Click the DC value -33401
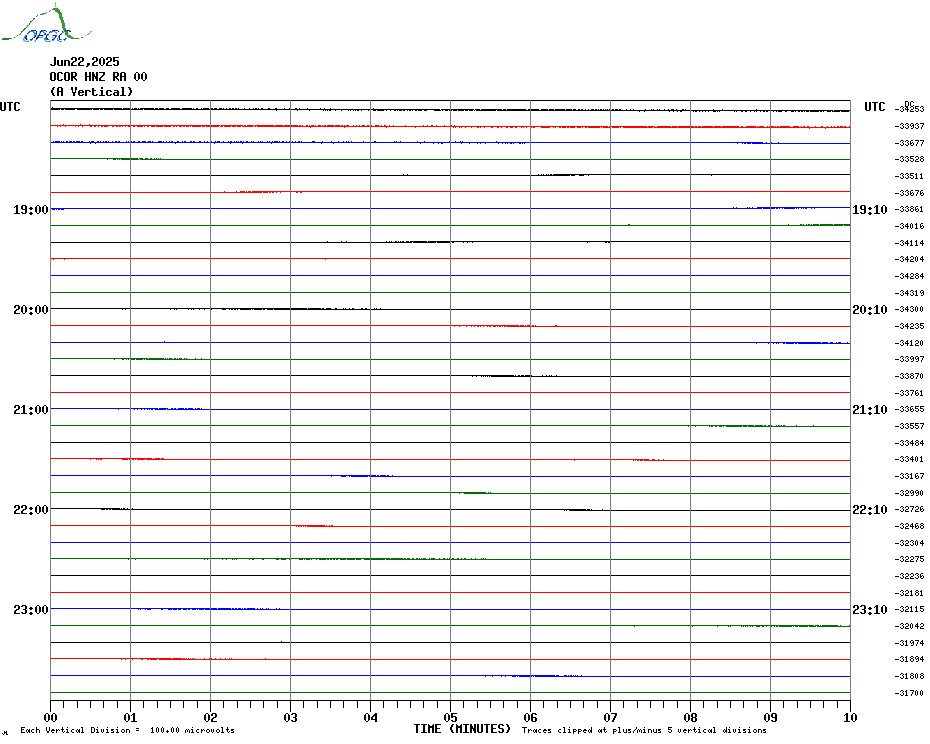The width and height of the screenshot is (930, 744). coord(909,459)
